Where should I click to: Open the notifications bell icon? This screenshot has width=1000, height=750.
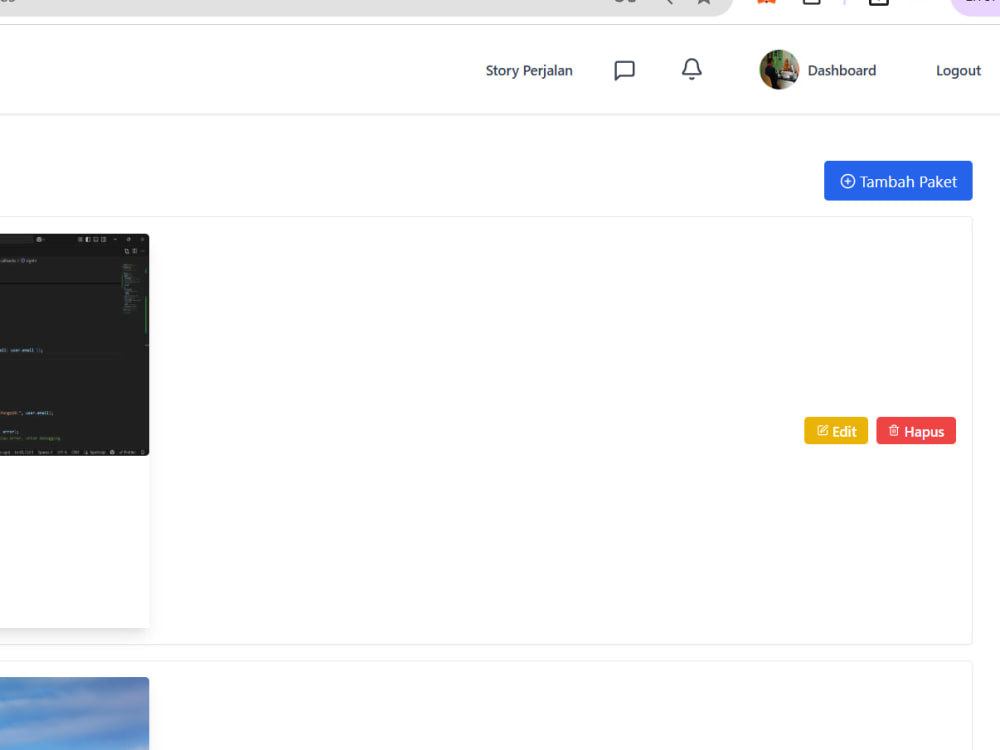tap(691, 69)
